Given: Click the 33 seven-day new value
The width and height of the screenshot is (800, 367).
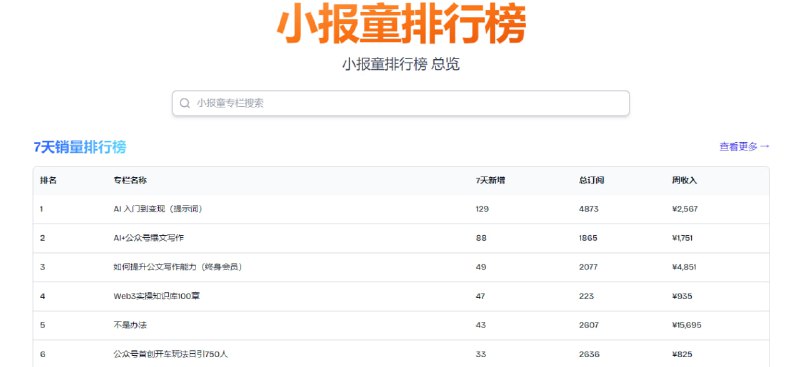Looking at the screenshot, I should (481, 354).
